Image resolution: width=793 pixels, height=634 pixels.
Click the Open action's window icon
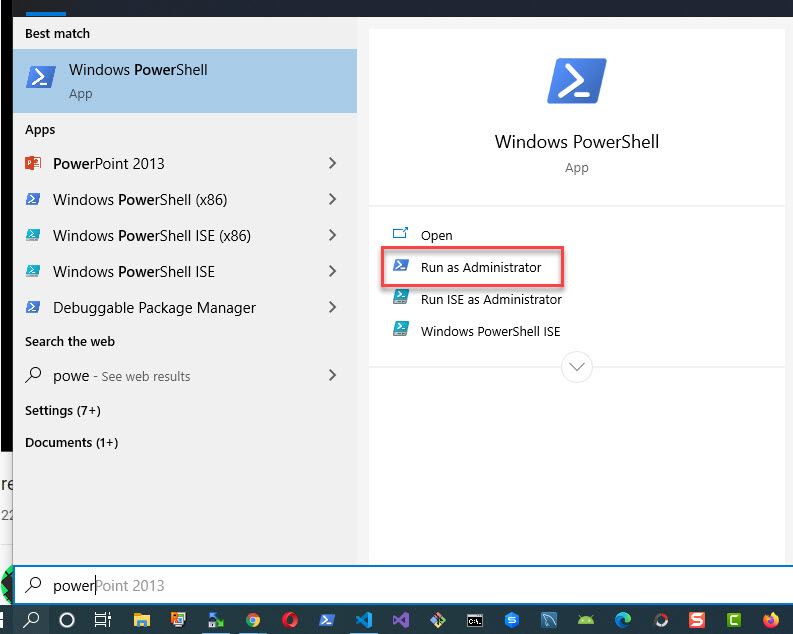401,234
